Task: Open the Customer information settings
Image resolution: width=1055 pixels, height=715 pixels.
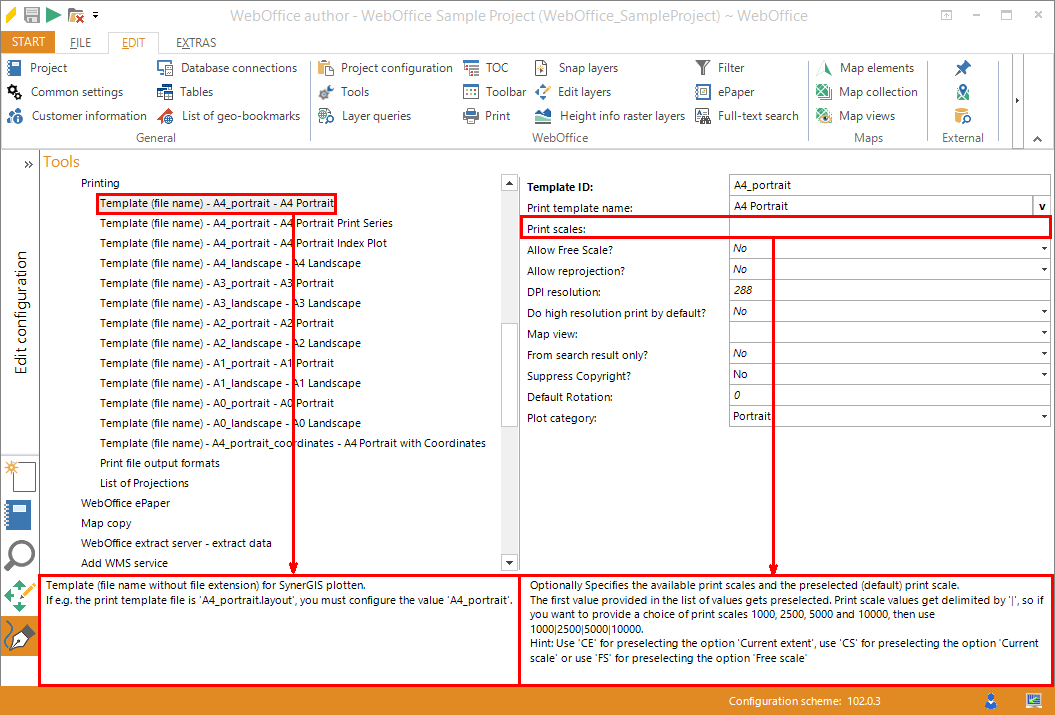Action: tap(76, 115)
